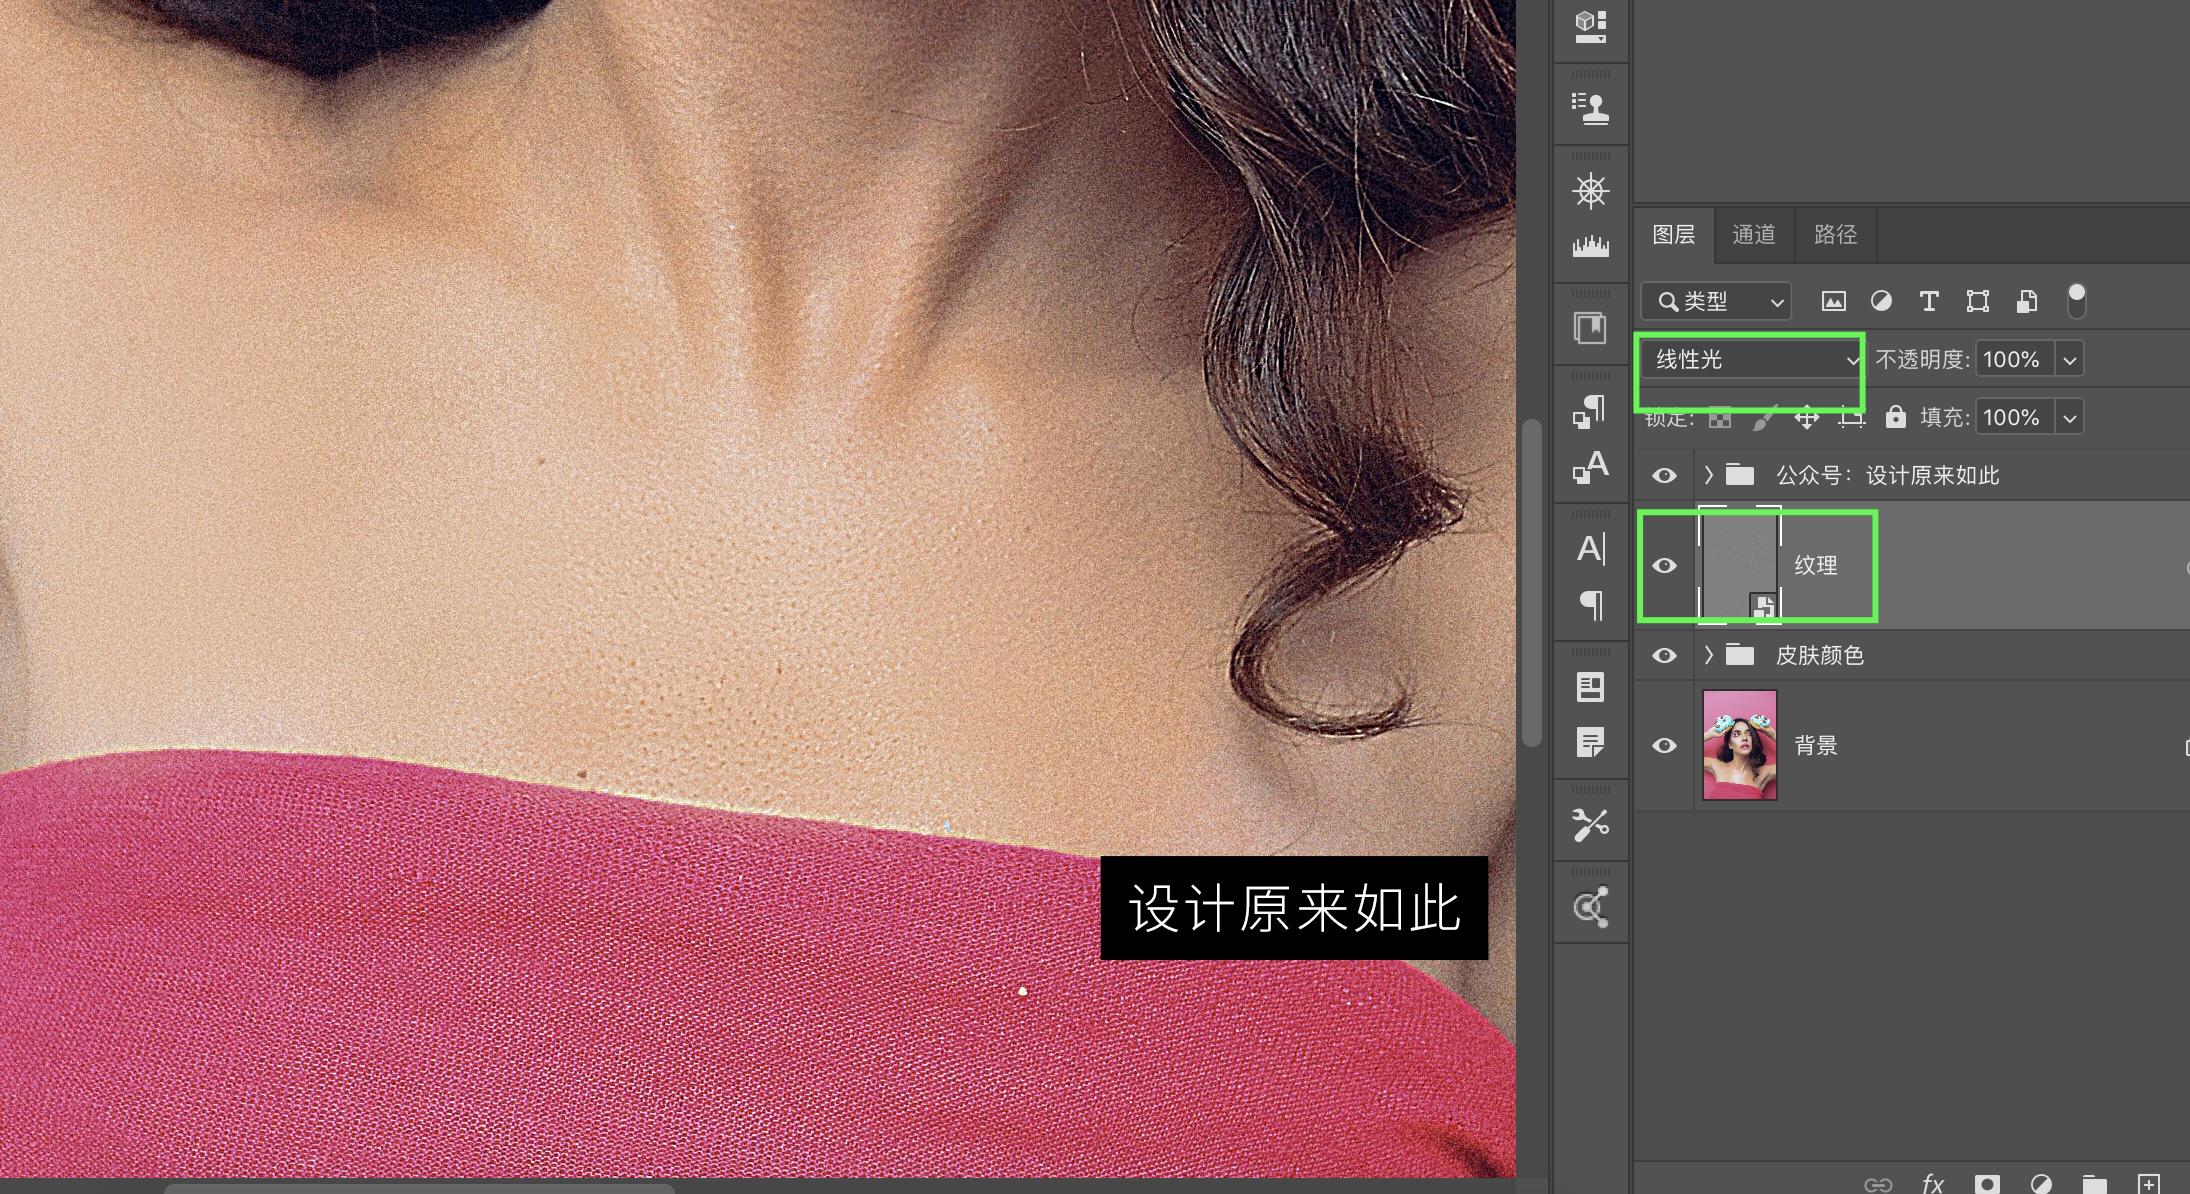
Task: Turn off layer filtering toggle switch
Action: point(2076,301)
